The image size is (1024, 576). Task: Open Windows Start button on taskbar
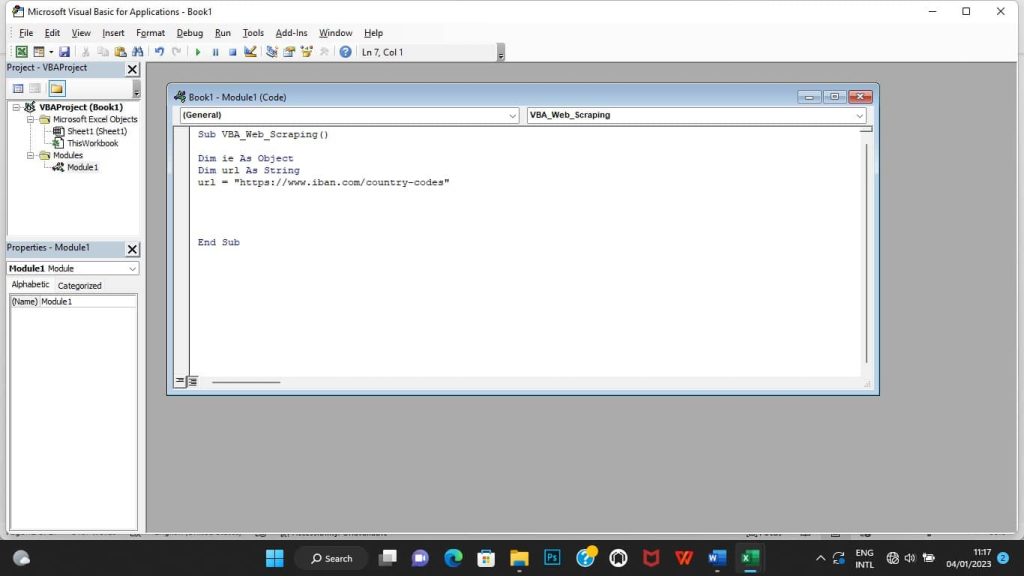(x=275, y=558)
